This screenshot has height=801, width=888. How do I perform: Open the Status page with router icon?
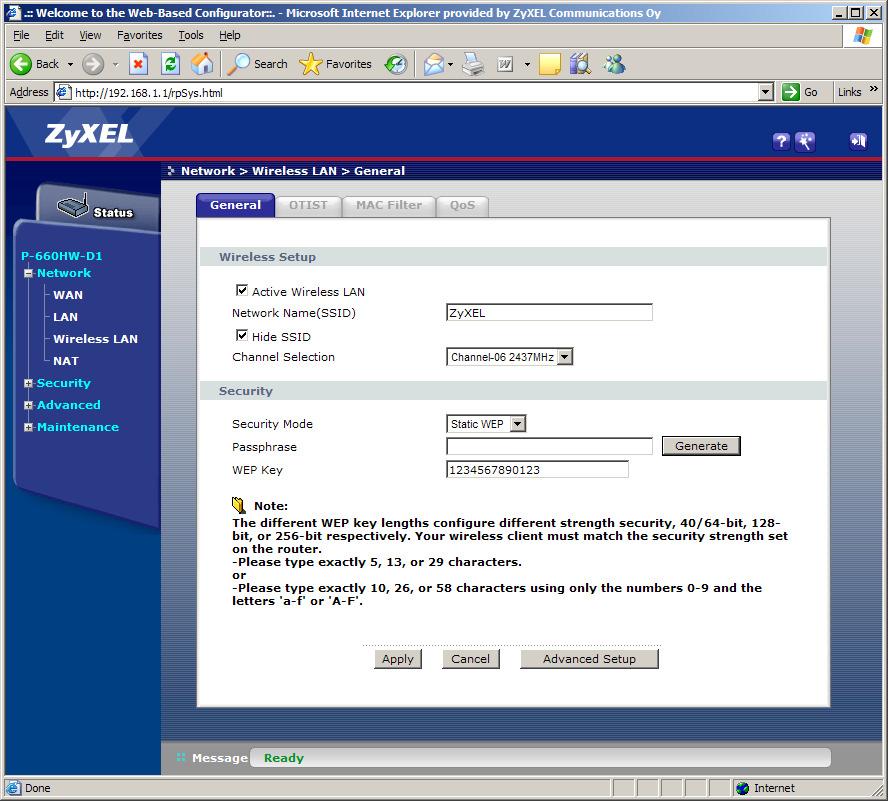point(95,208)
